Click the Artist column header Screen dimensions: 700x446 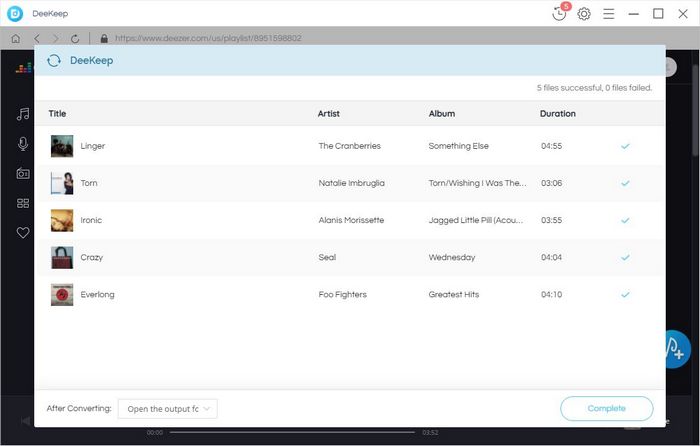point(329,113)
